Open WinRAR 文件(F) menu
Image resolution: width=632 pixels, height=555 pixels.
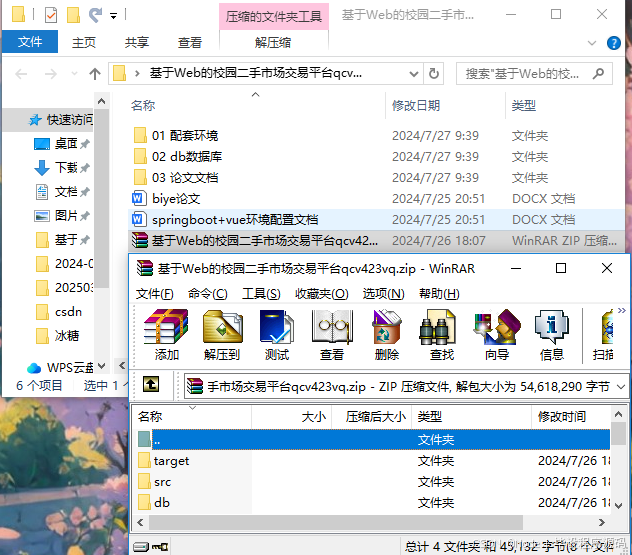click(x=155, y=294)
